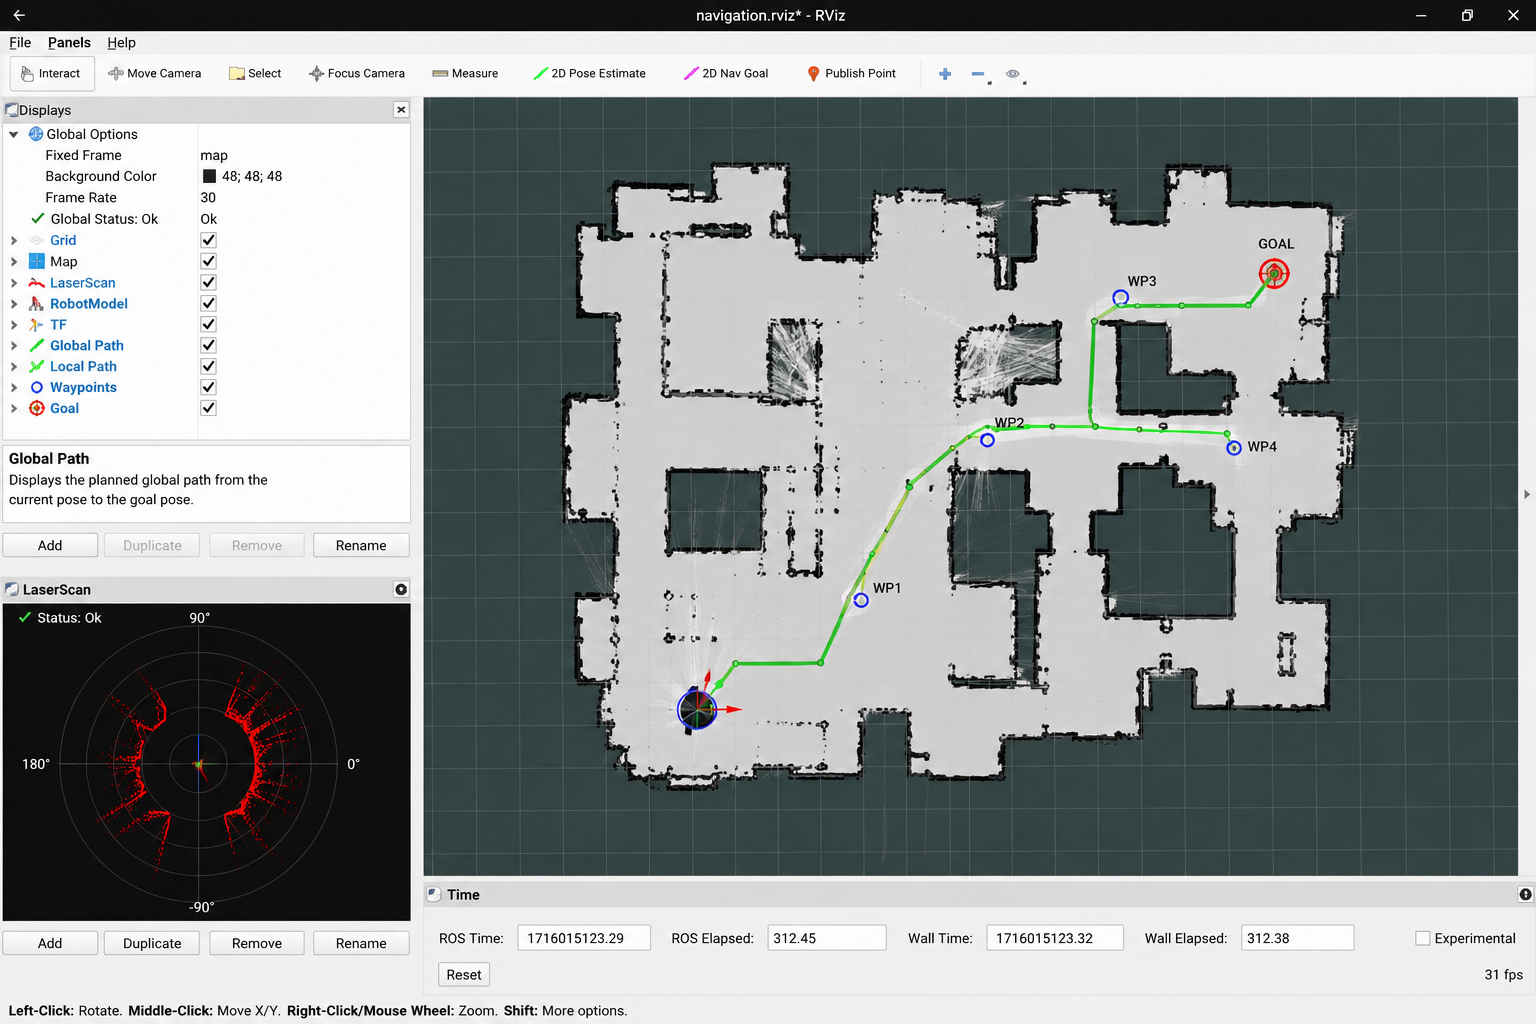Screen dimensions: 1536x1024
Task: Hide the Global Path display
Action: [x=208, y=345]
